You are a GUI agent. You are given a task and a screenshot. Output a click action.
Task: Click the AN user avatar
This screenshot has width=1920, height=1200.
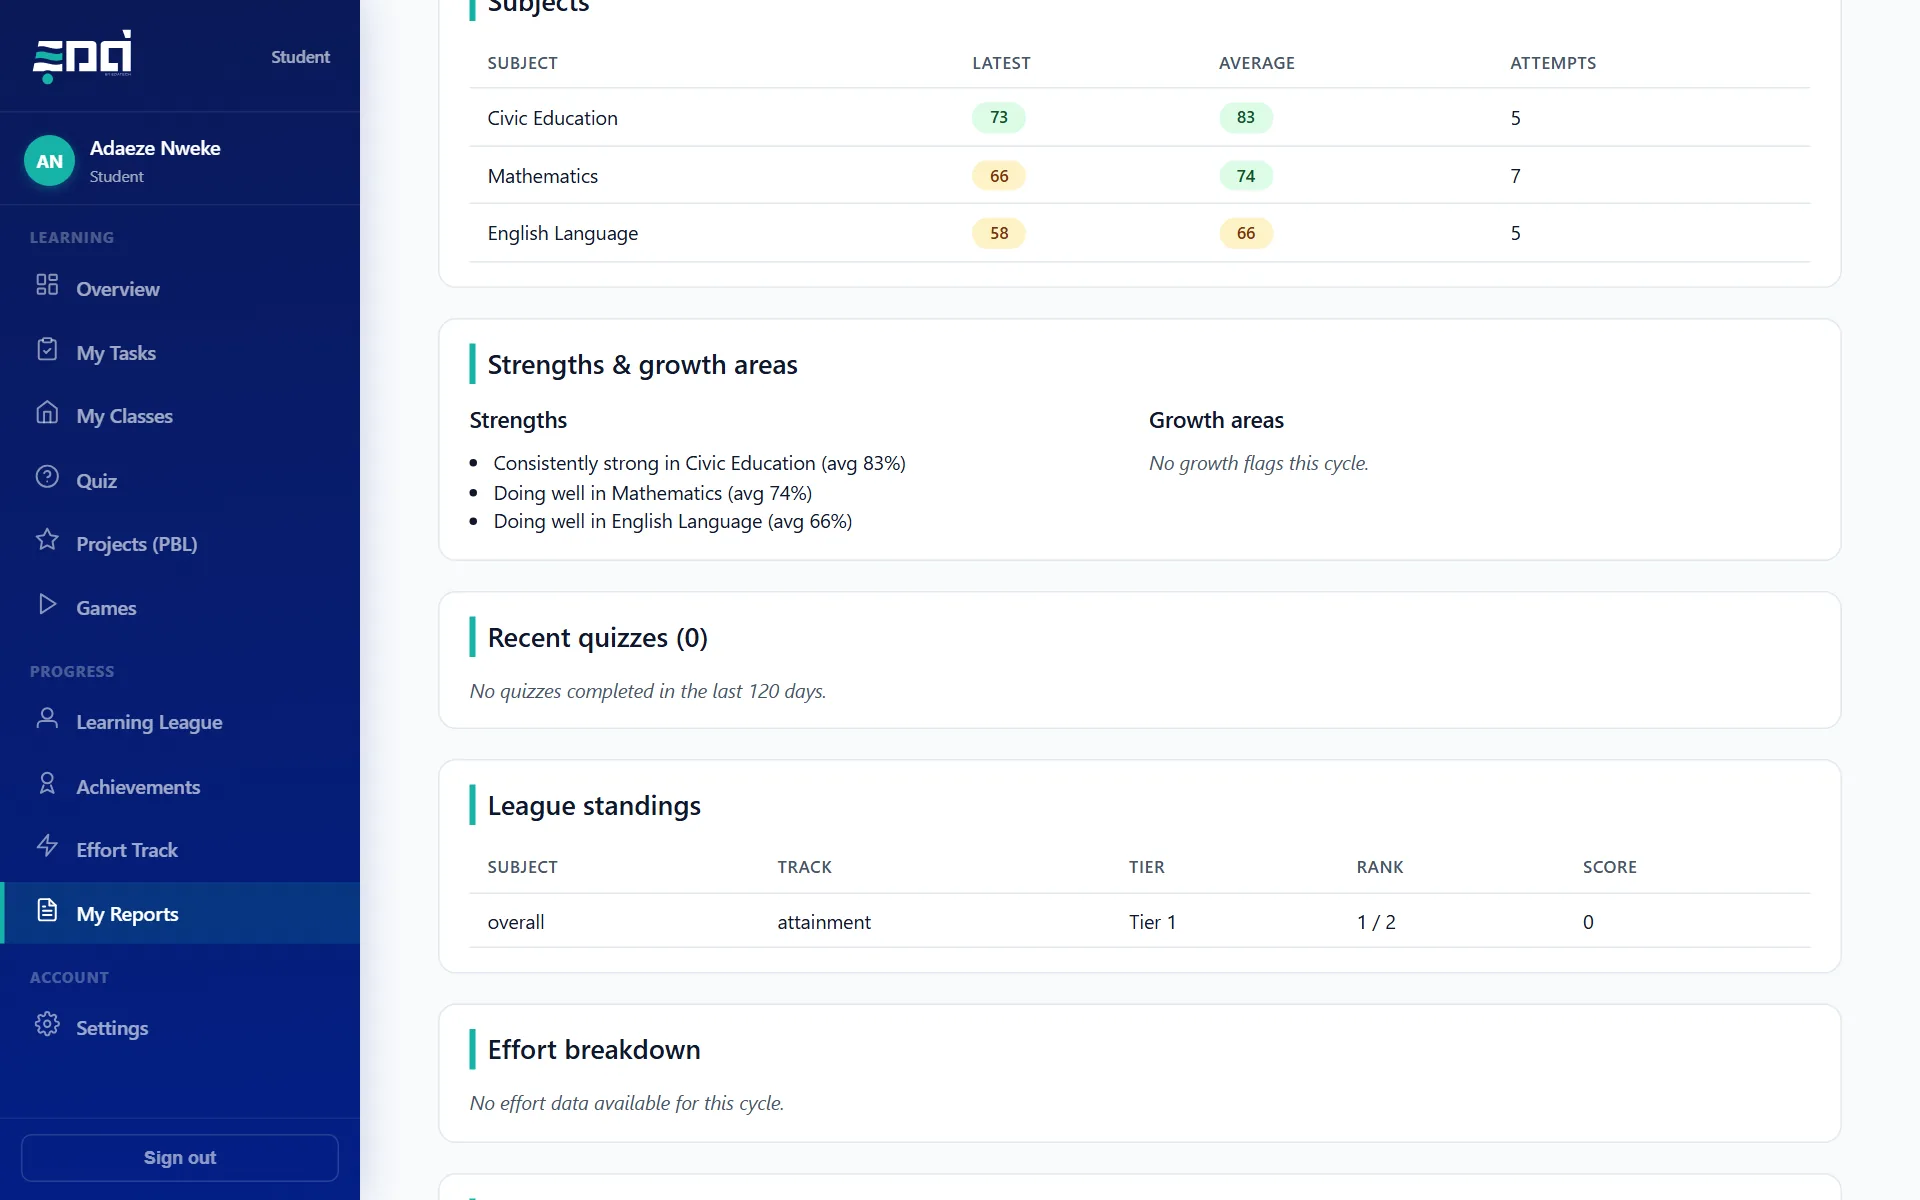click(x=49, y=161)
